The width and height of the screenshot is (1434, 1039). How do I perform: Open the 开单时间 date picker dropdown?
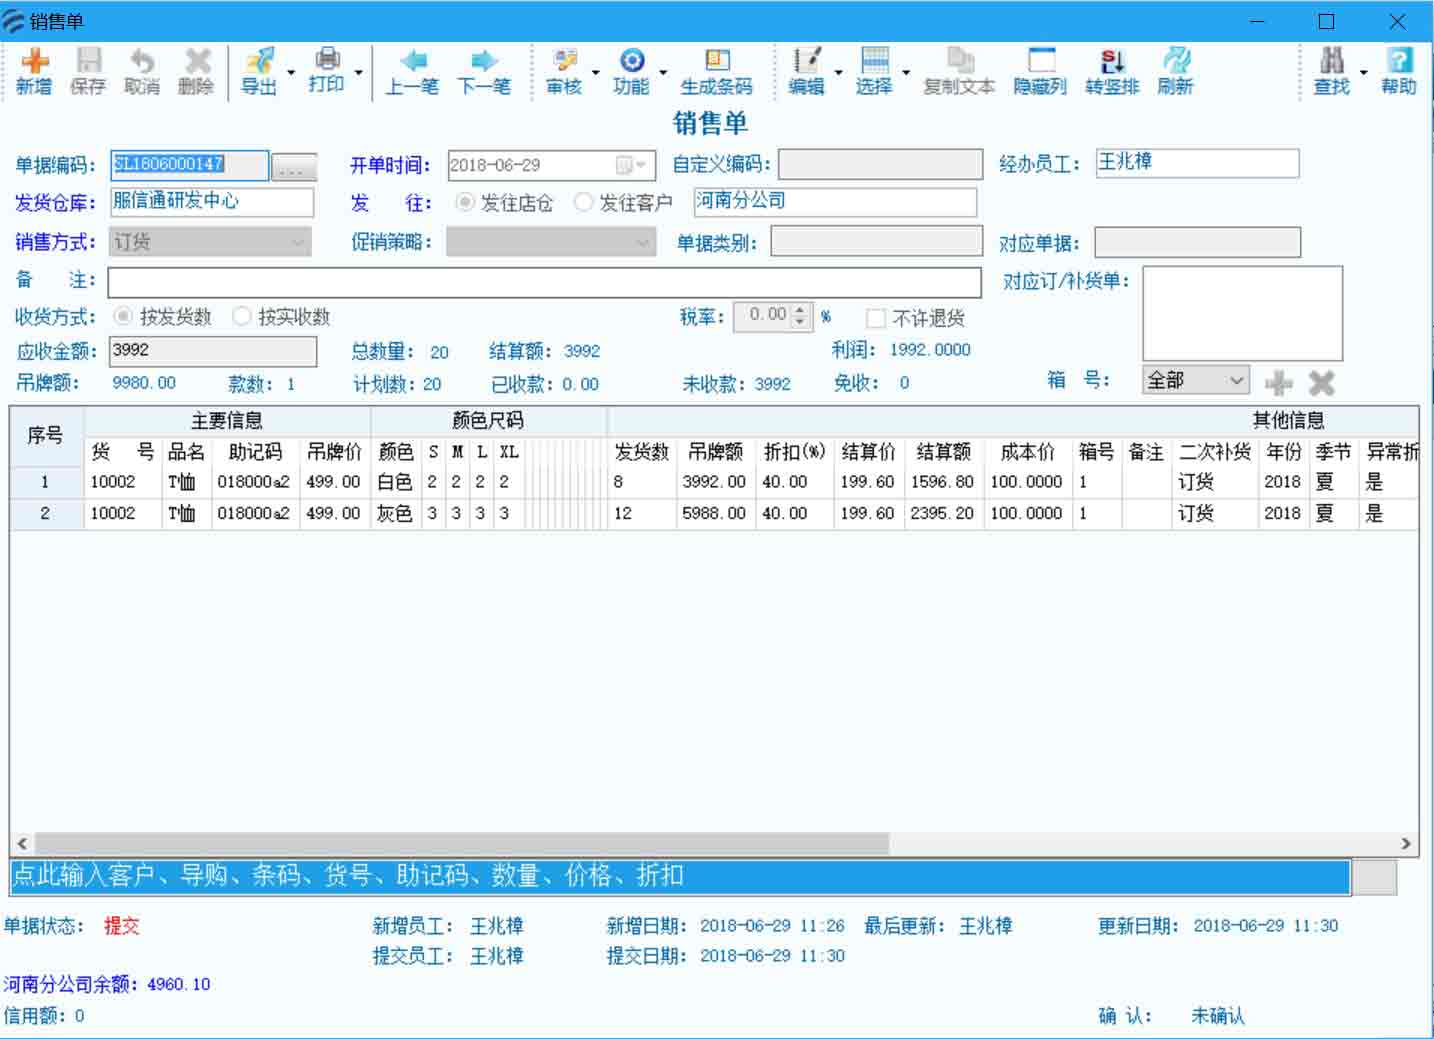tap(632, 165)
